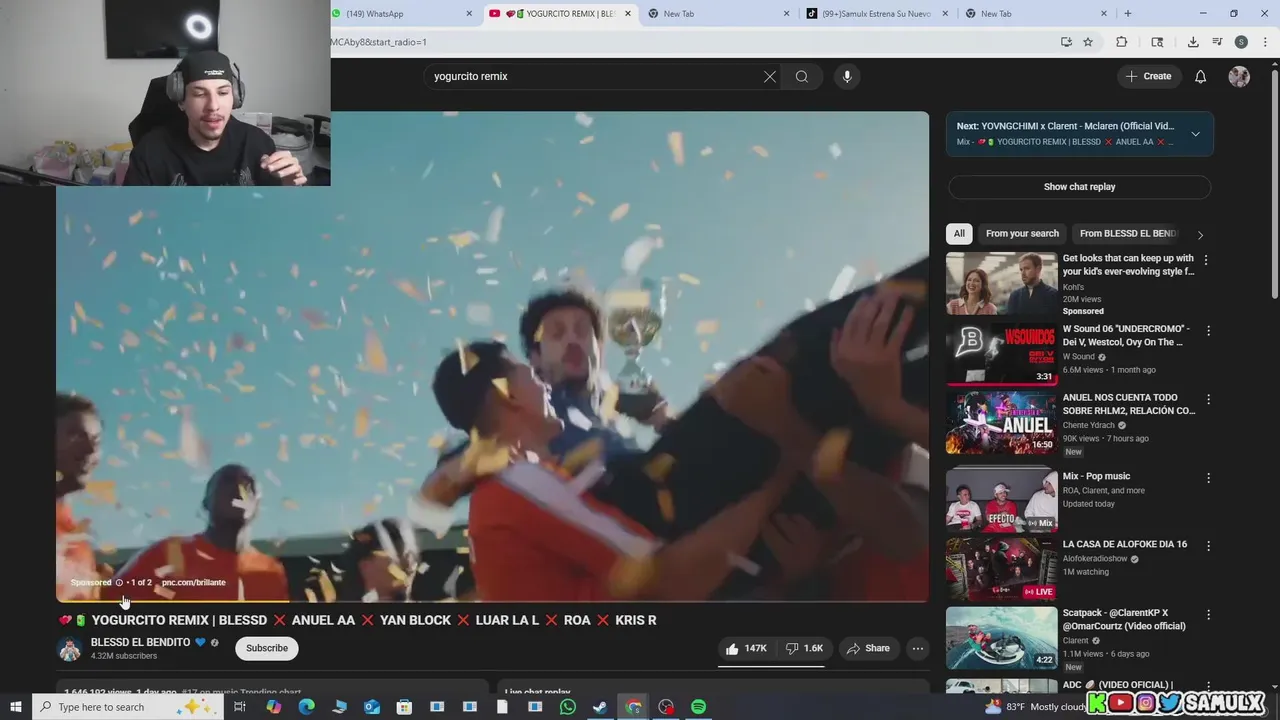Open Chrome downloads icon
The image size is (1280, 720).
point(1193,42)
